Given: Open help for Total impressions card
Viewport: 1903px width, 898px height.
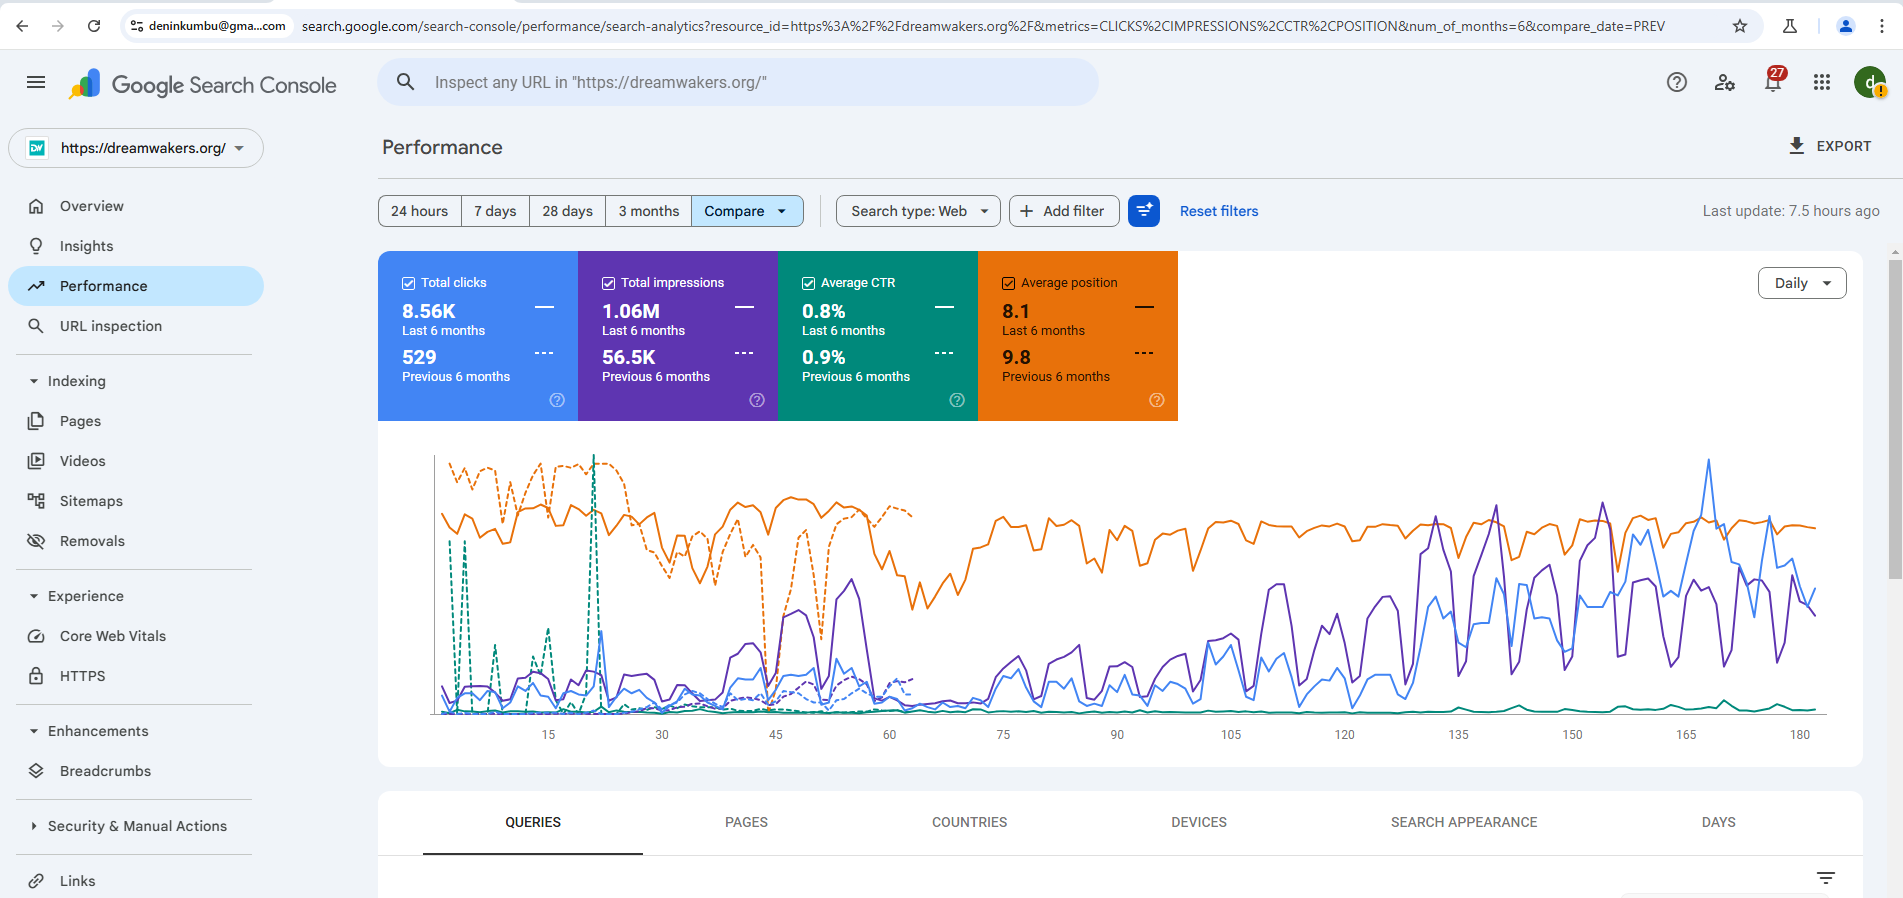Looking at the screenshot, I should coord(757,400).
